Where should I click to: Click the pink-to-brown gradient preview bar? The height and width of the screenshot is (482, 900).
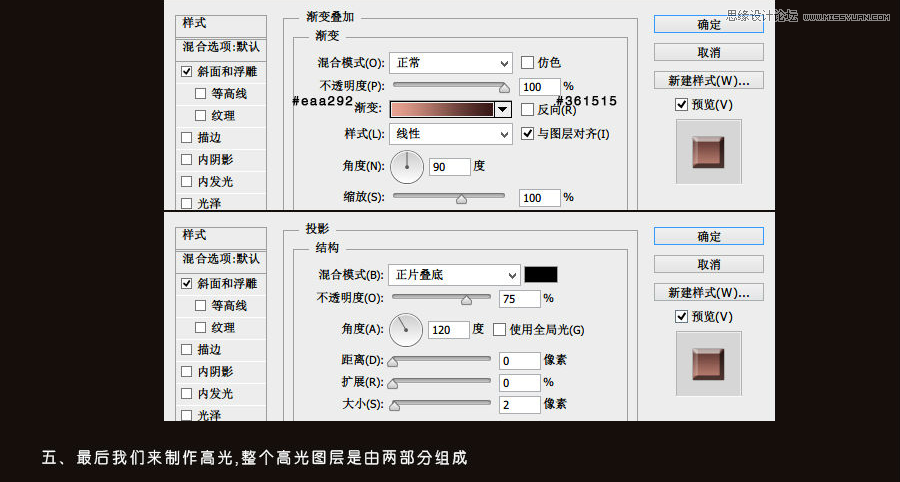(x=441, y=110)
